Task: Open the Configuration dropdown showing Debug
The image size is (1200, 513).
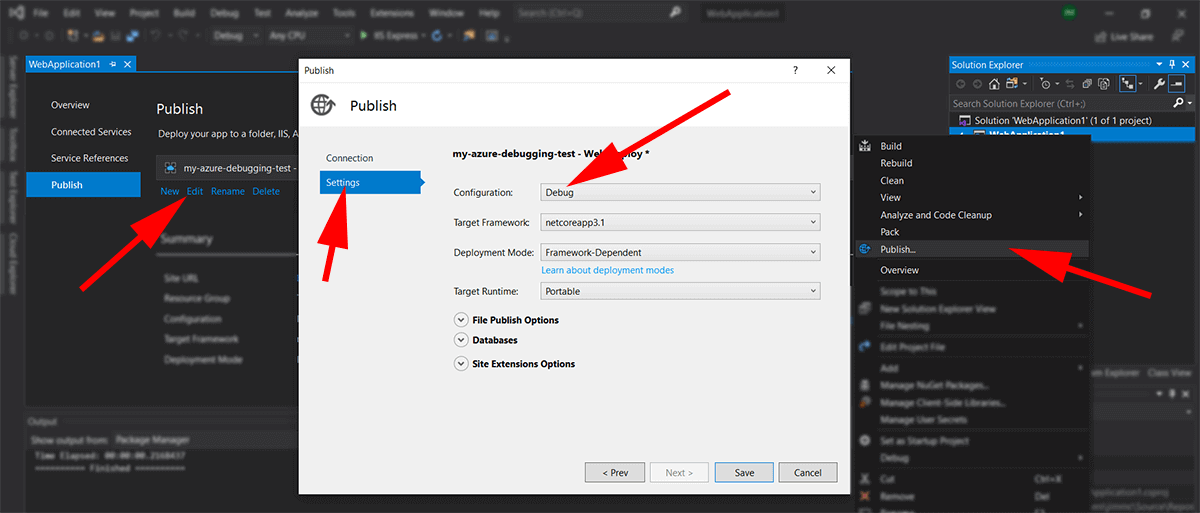Action: pyautogui.click(x=680, y=192)
